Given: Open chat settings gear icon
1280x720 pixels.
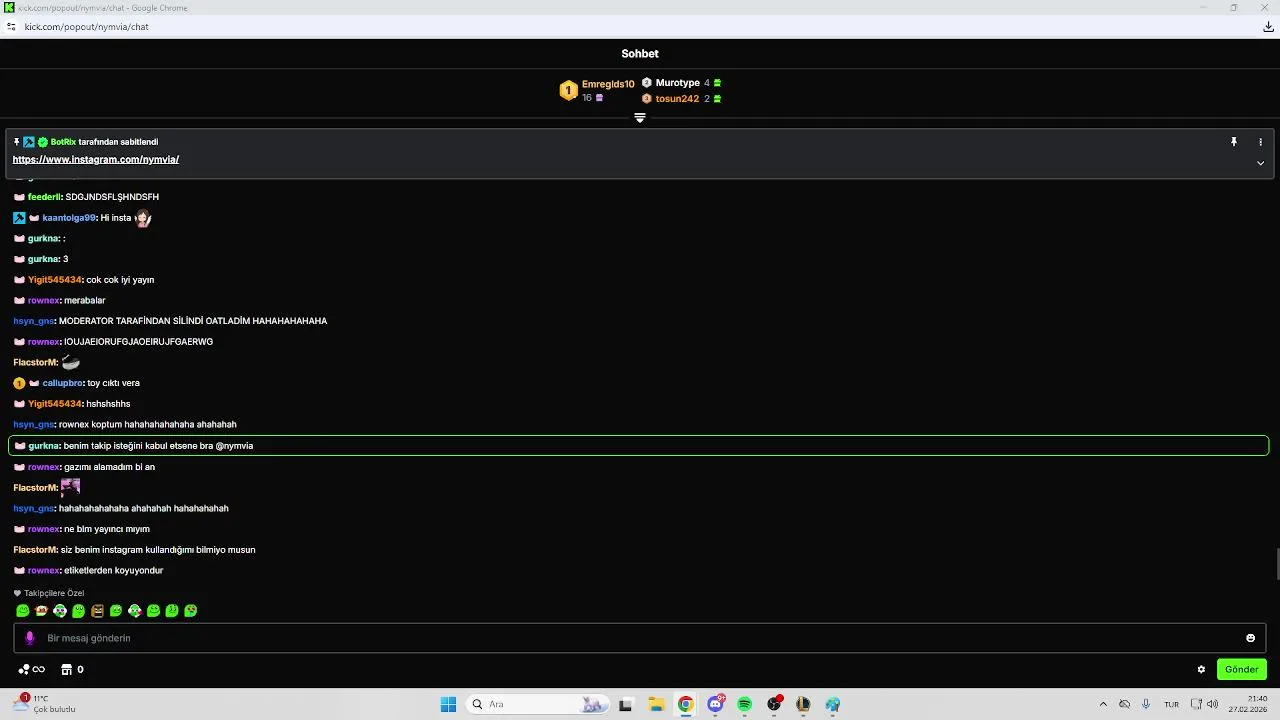Looking at the screenshot, I should (1201, 670).
